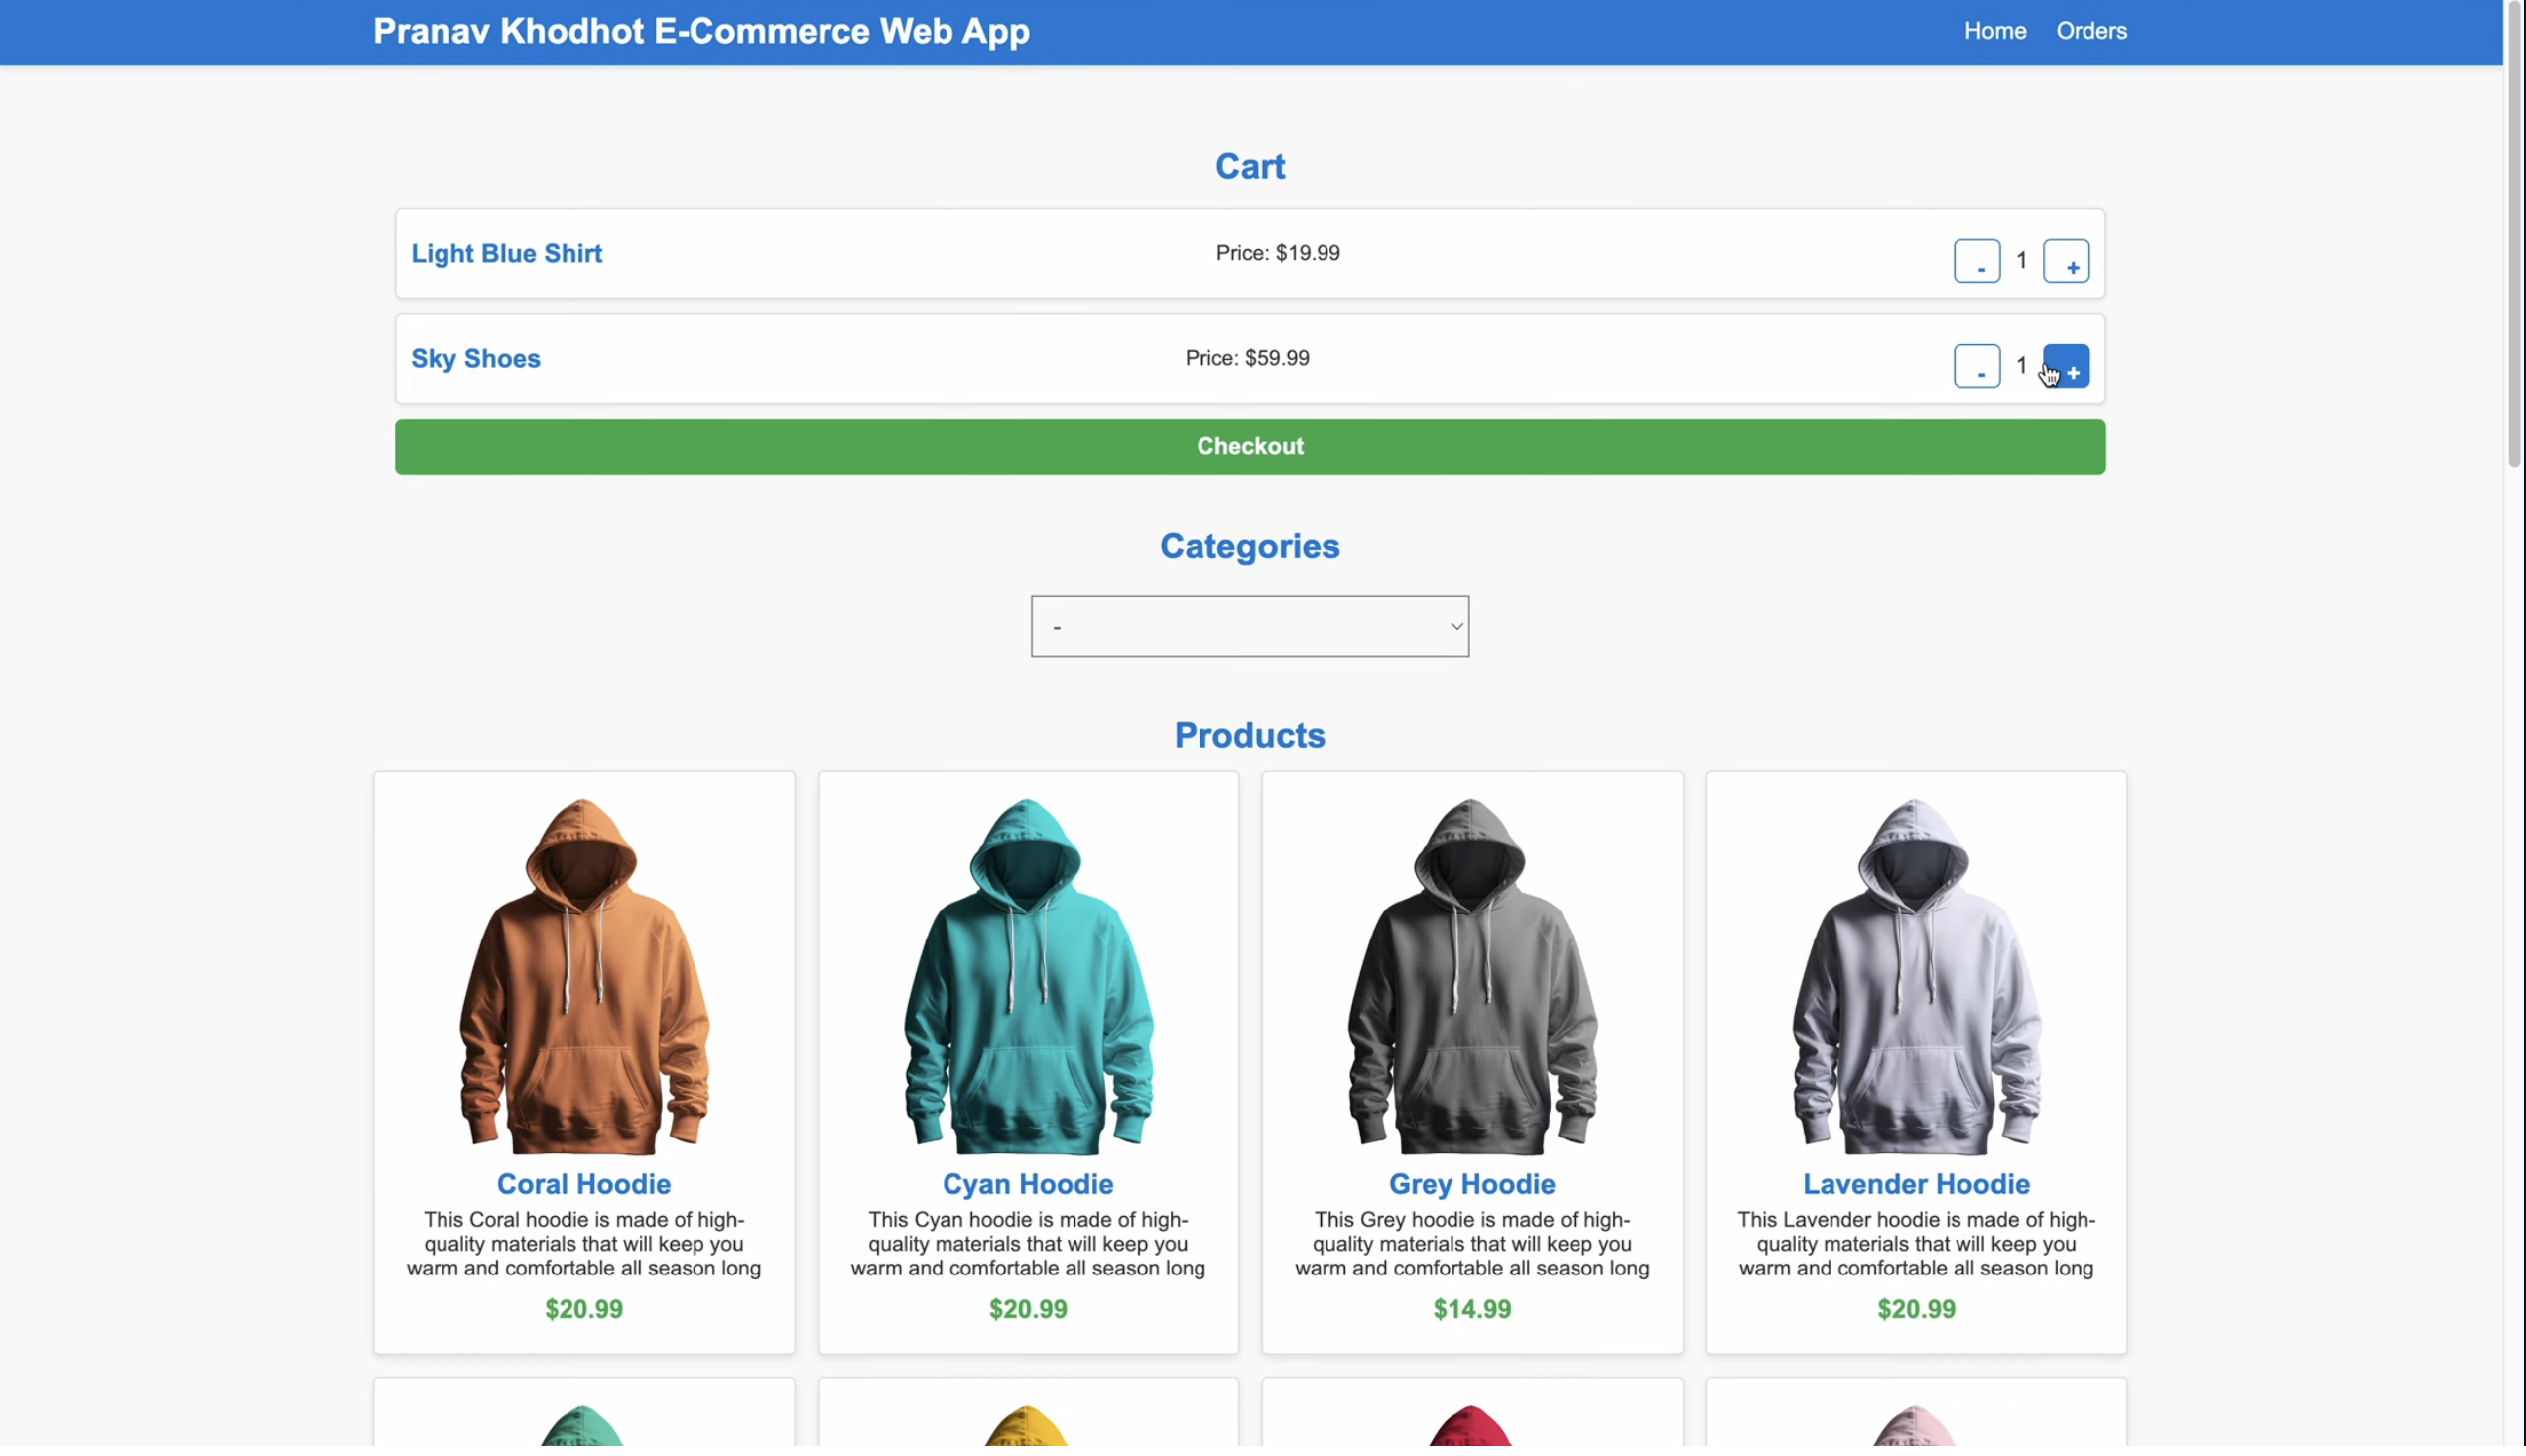Click the Coral Hoodie $20.99 price
The width and height of the screenshot is (2526, 1456).
click(584, 1310)
